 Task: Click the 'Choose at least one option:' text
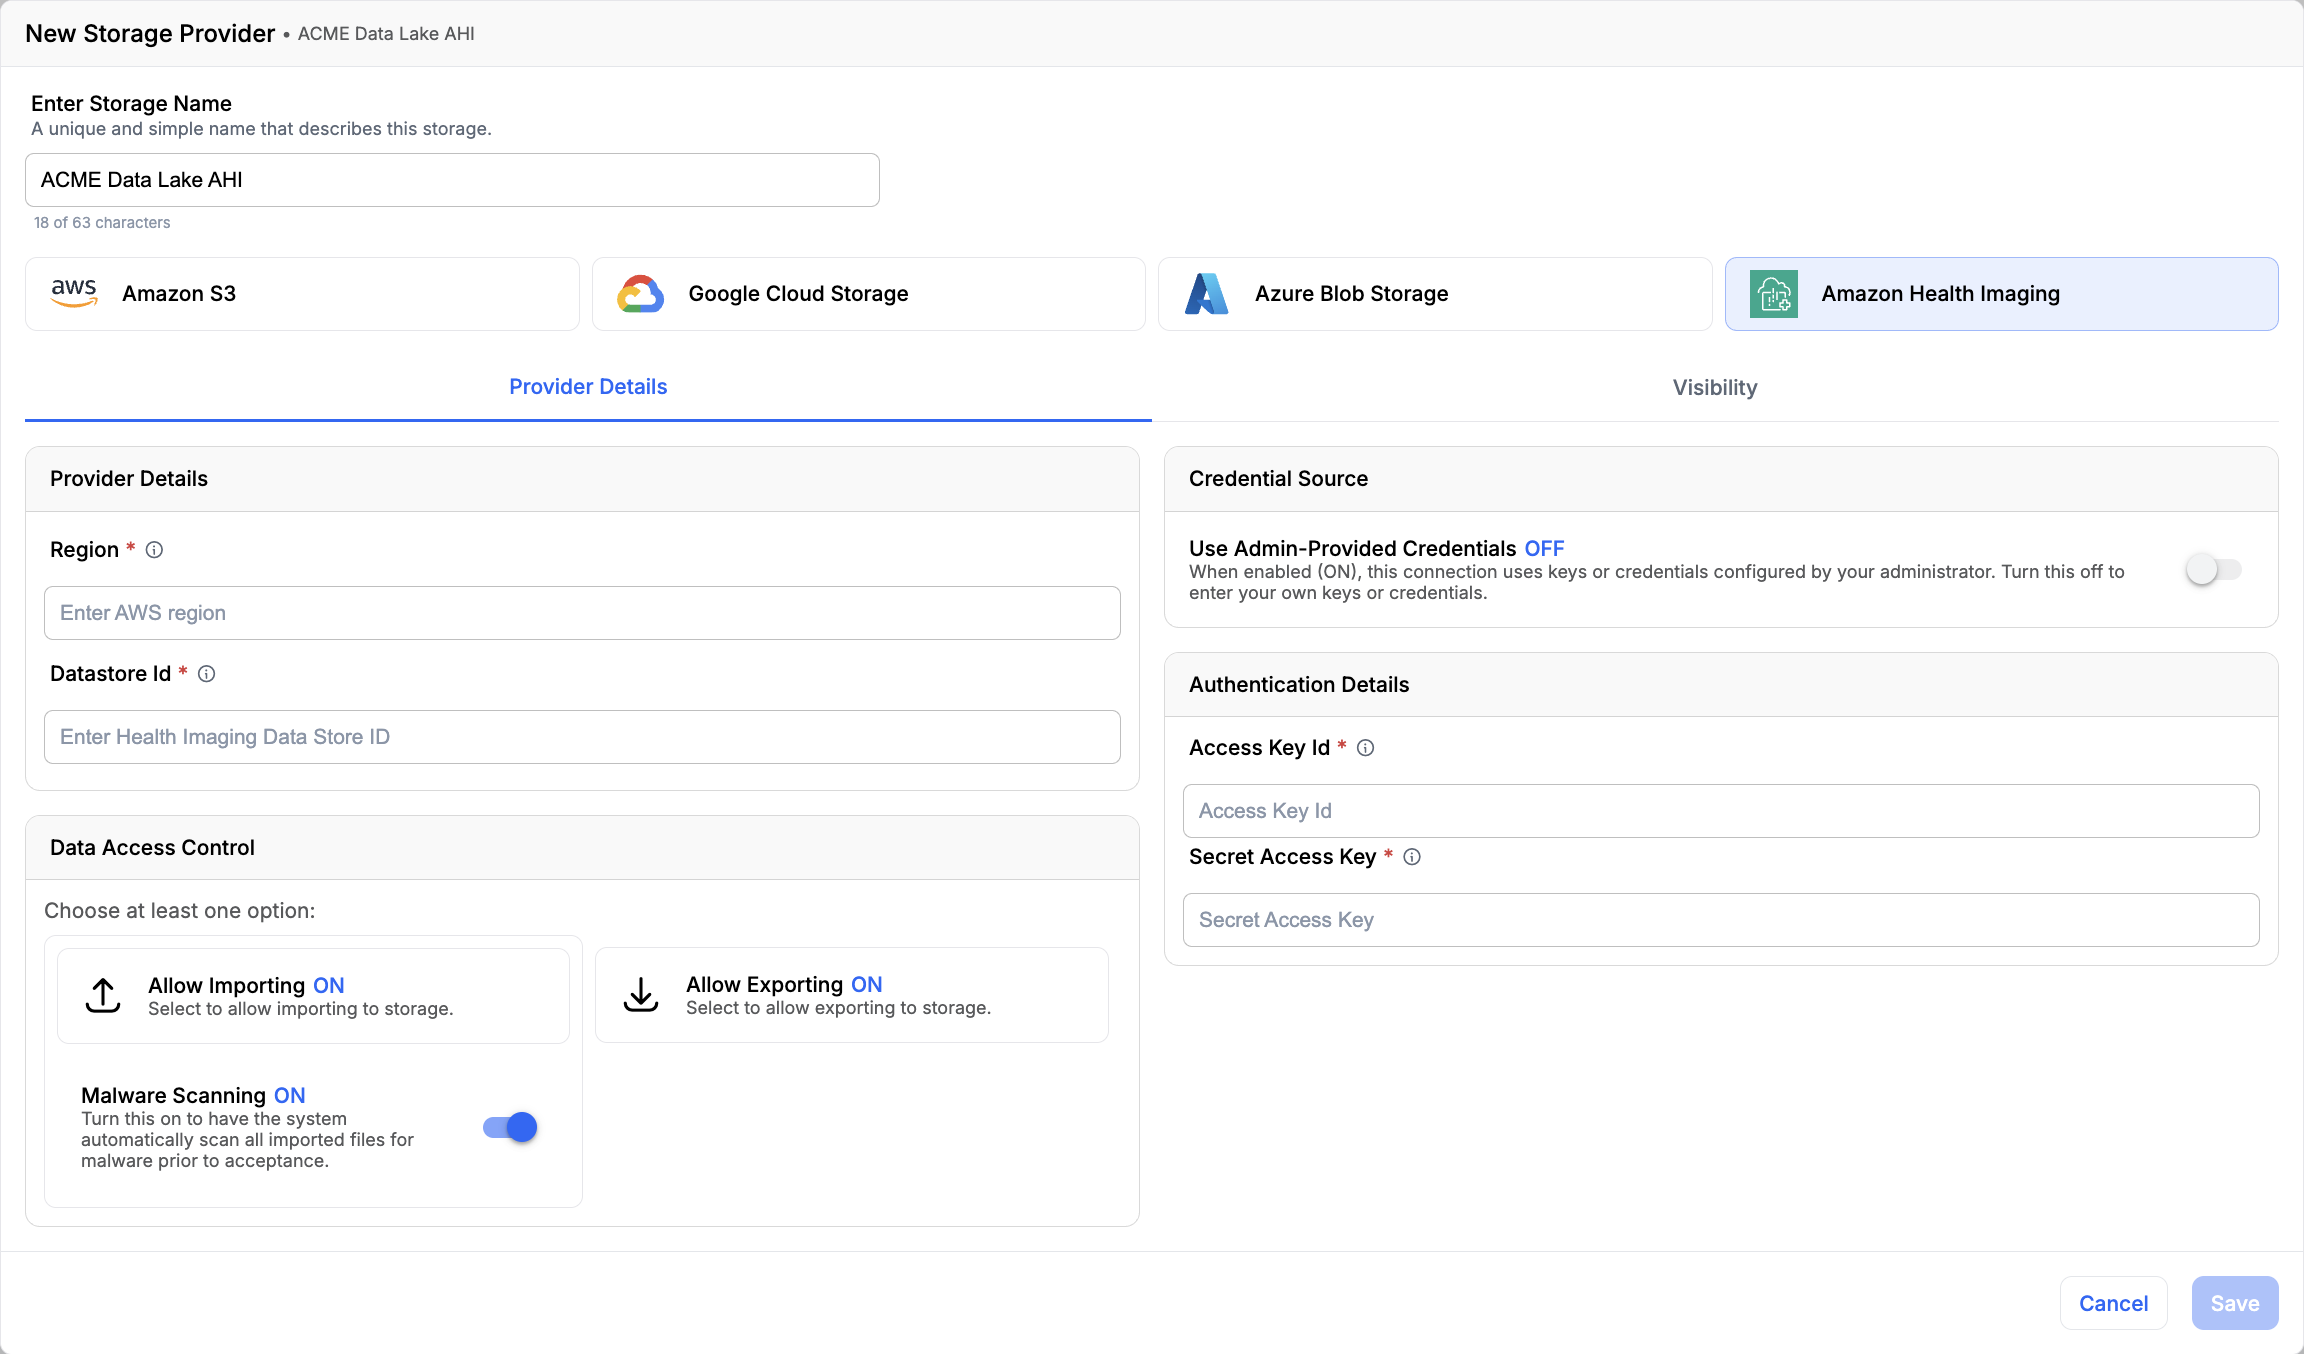click(x=180, y=911)
